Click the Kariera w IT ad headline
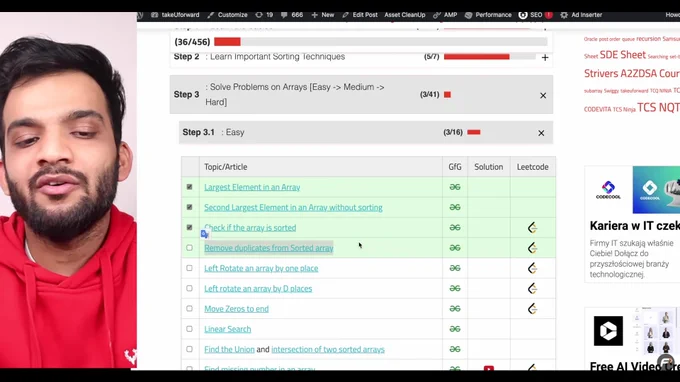This screenshot has height=382, width=680. coord(634,225)
